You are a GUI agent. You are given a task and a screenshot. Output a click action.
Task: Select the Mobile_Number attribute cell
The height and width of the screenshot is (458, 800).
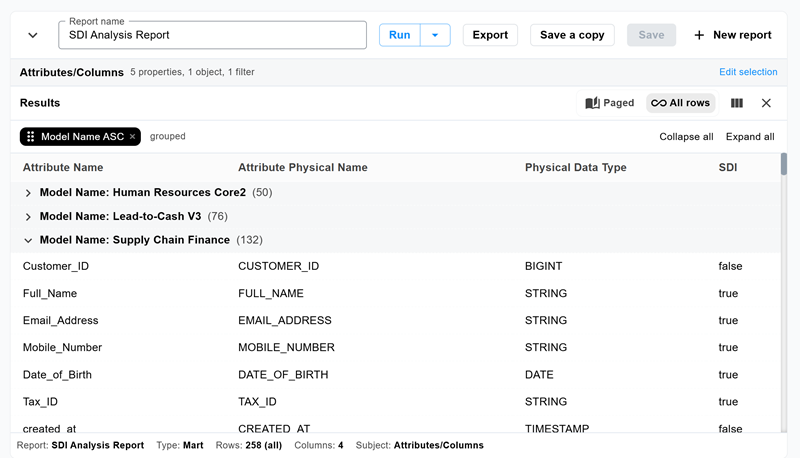(x=62, y=347)
